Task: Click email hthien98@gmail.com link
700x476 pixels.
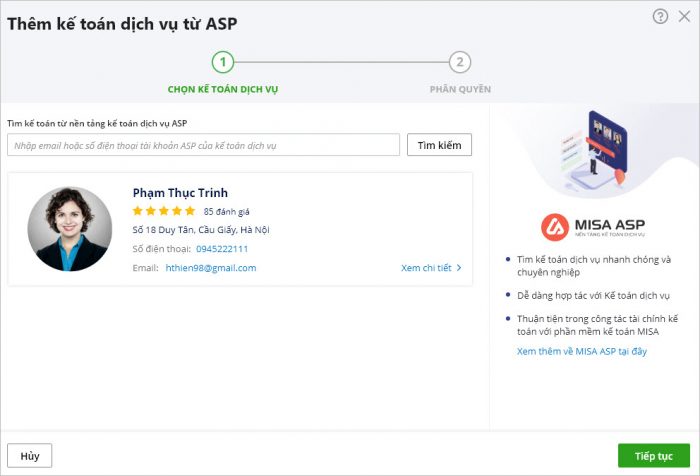Action: click(211, 268)
